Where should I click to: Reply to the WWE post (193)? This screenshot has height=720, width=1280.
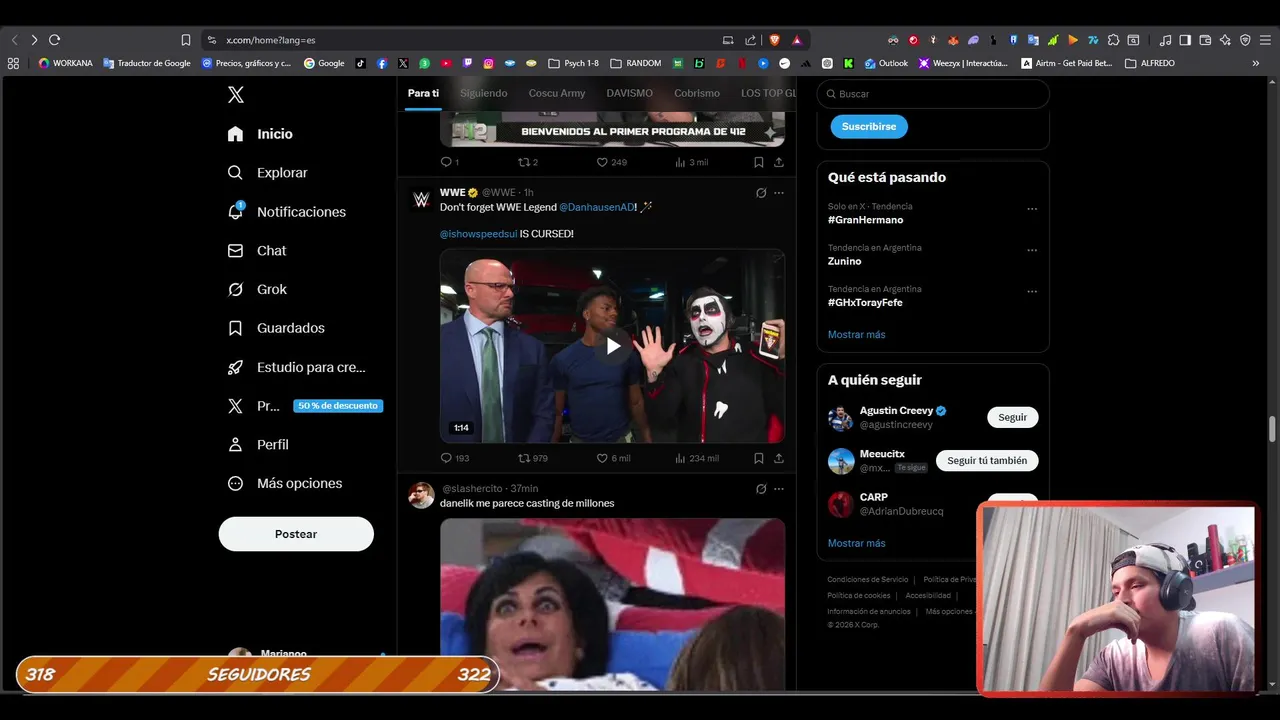[455, 458]
